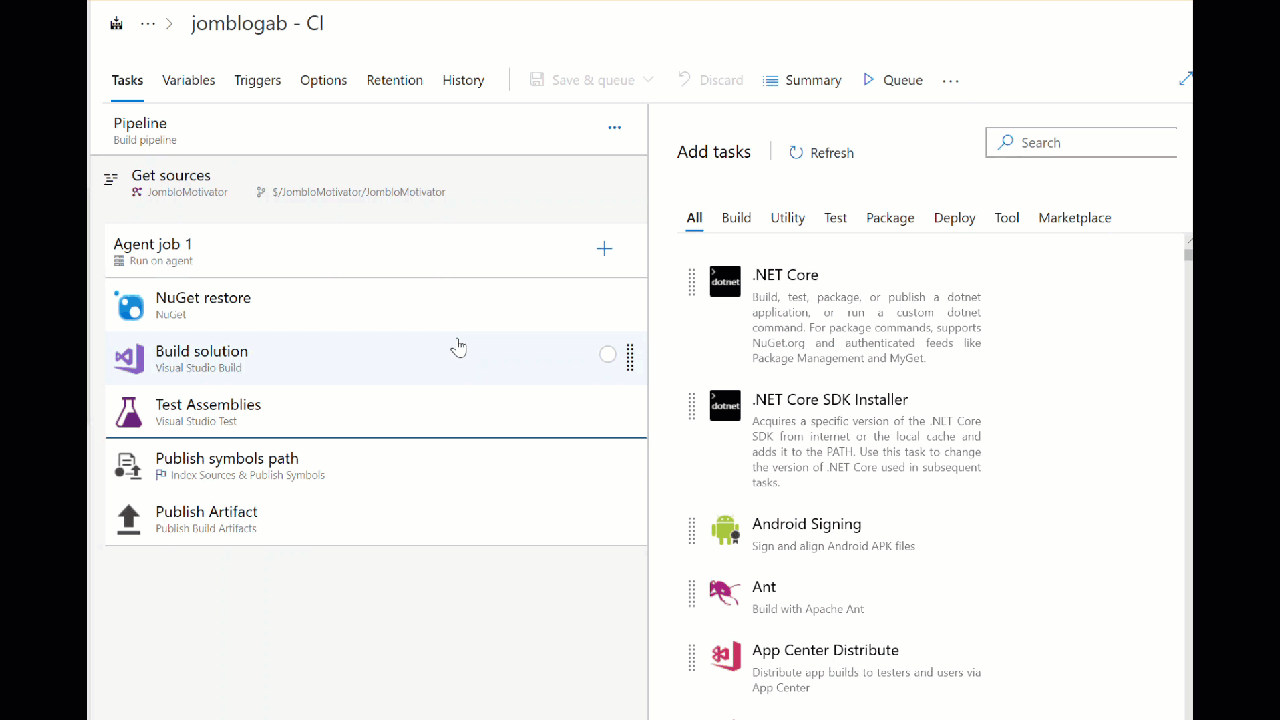Queue the build
Screen dimensions: 1280x720
[892, 80]
